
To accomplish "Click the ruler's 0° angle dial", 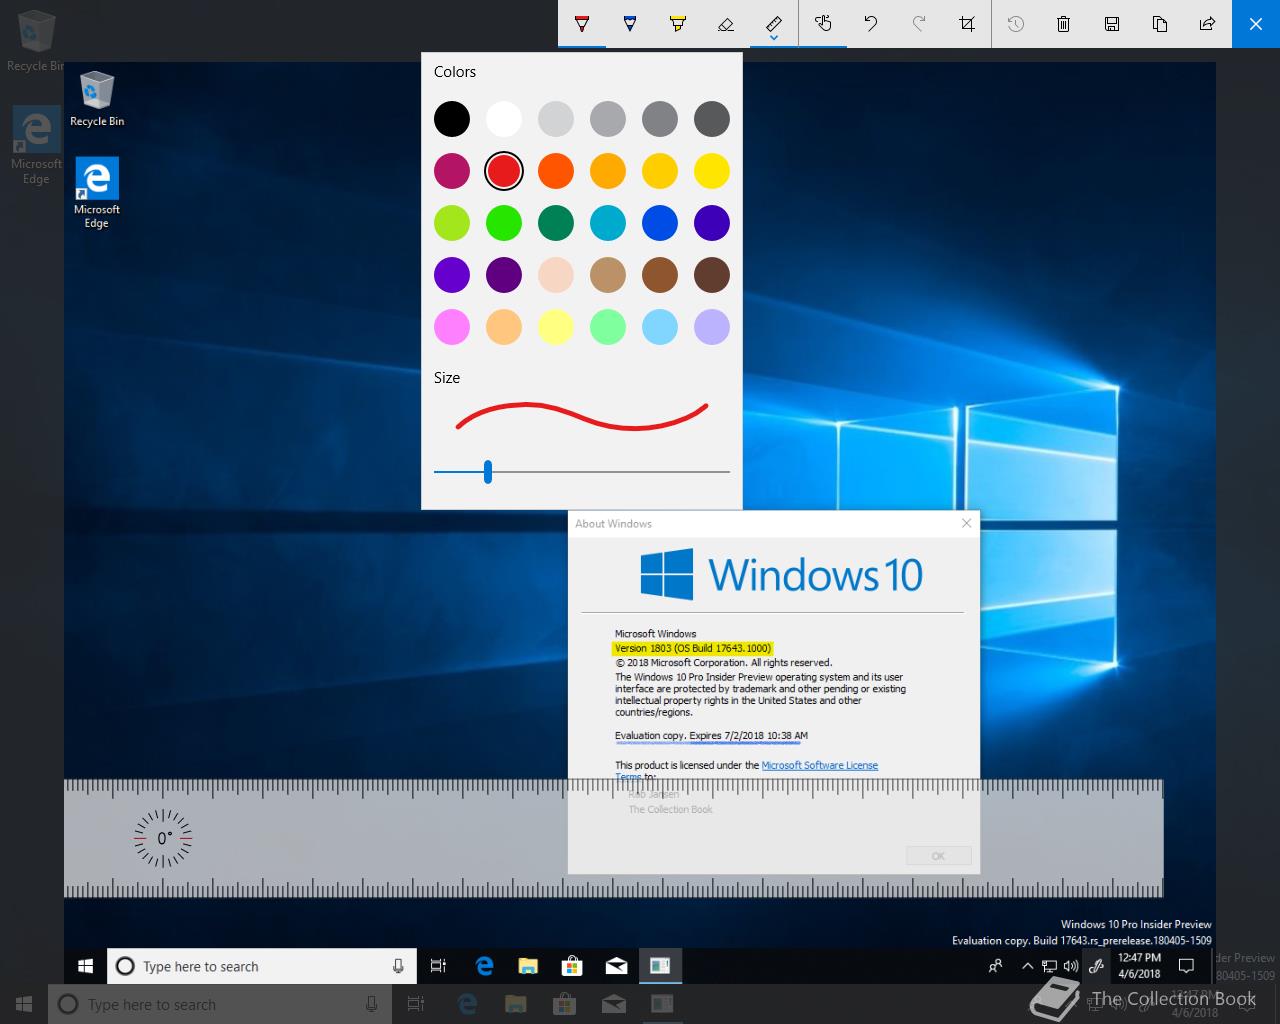I will tap(163, 838).
